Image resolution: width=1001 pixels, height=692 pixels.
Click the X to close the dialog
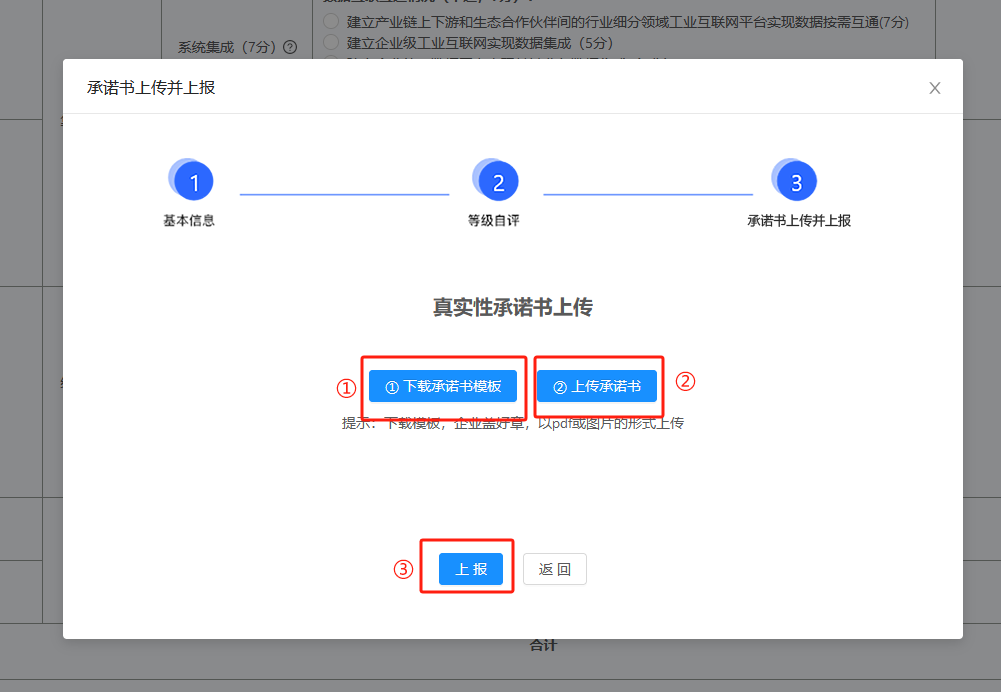[x=934, y=88]
